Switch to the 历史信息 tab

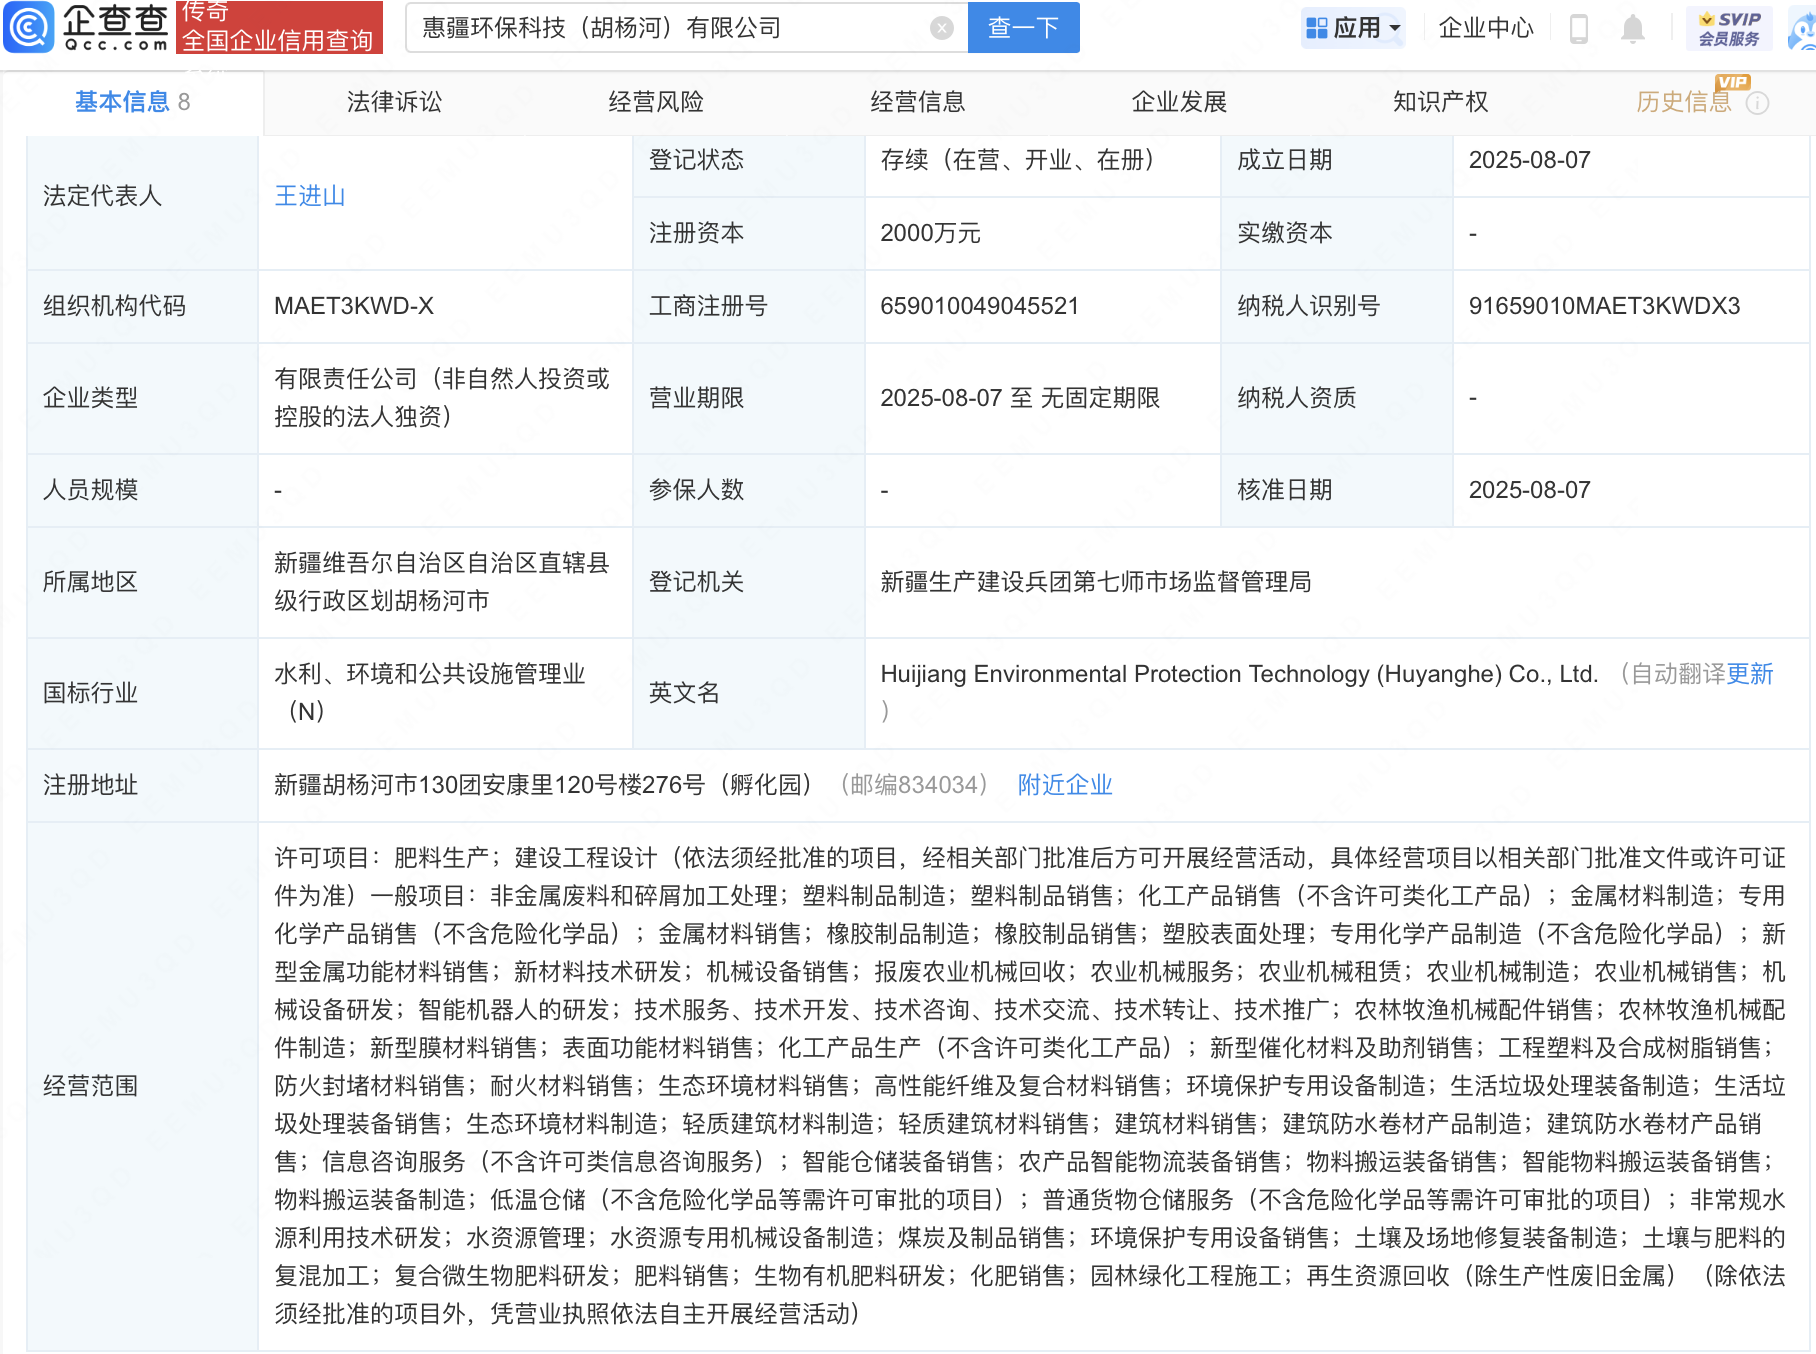pyautogui.click(x=1684, y=102)
